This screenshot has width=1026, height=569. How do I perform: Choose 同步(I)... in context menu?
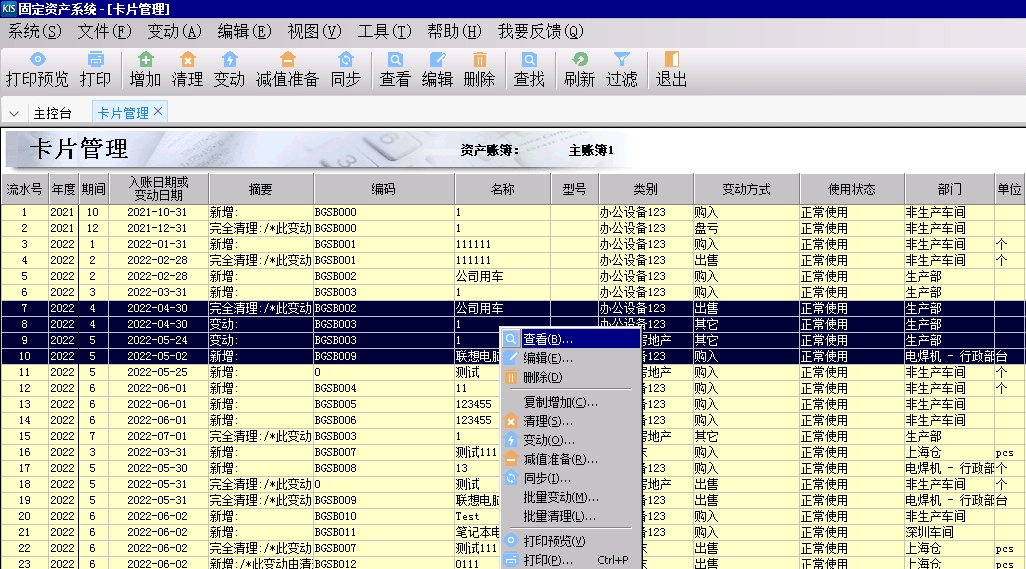click(x=571, y=478)
